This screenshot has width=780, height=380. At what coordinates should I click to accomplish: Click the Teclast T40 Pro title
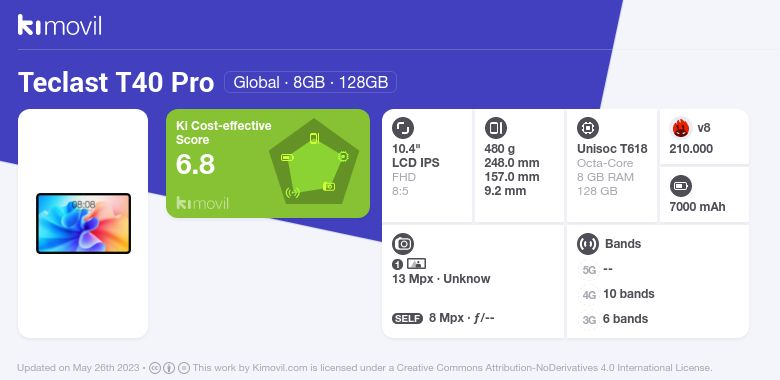[116, 82]
